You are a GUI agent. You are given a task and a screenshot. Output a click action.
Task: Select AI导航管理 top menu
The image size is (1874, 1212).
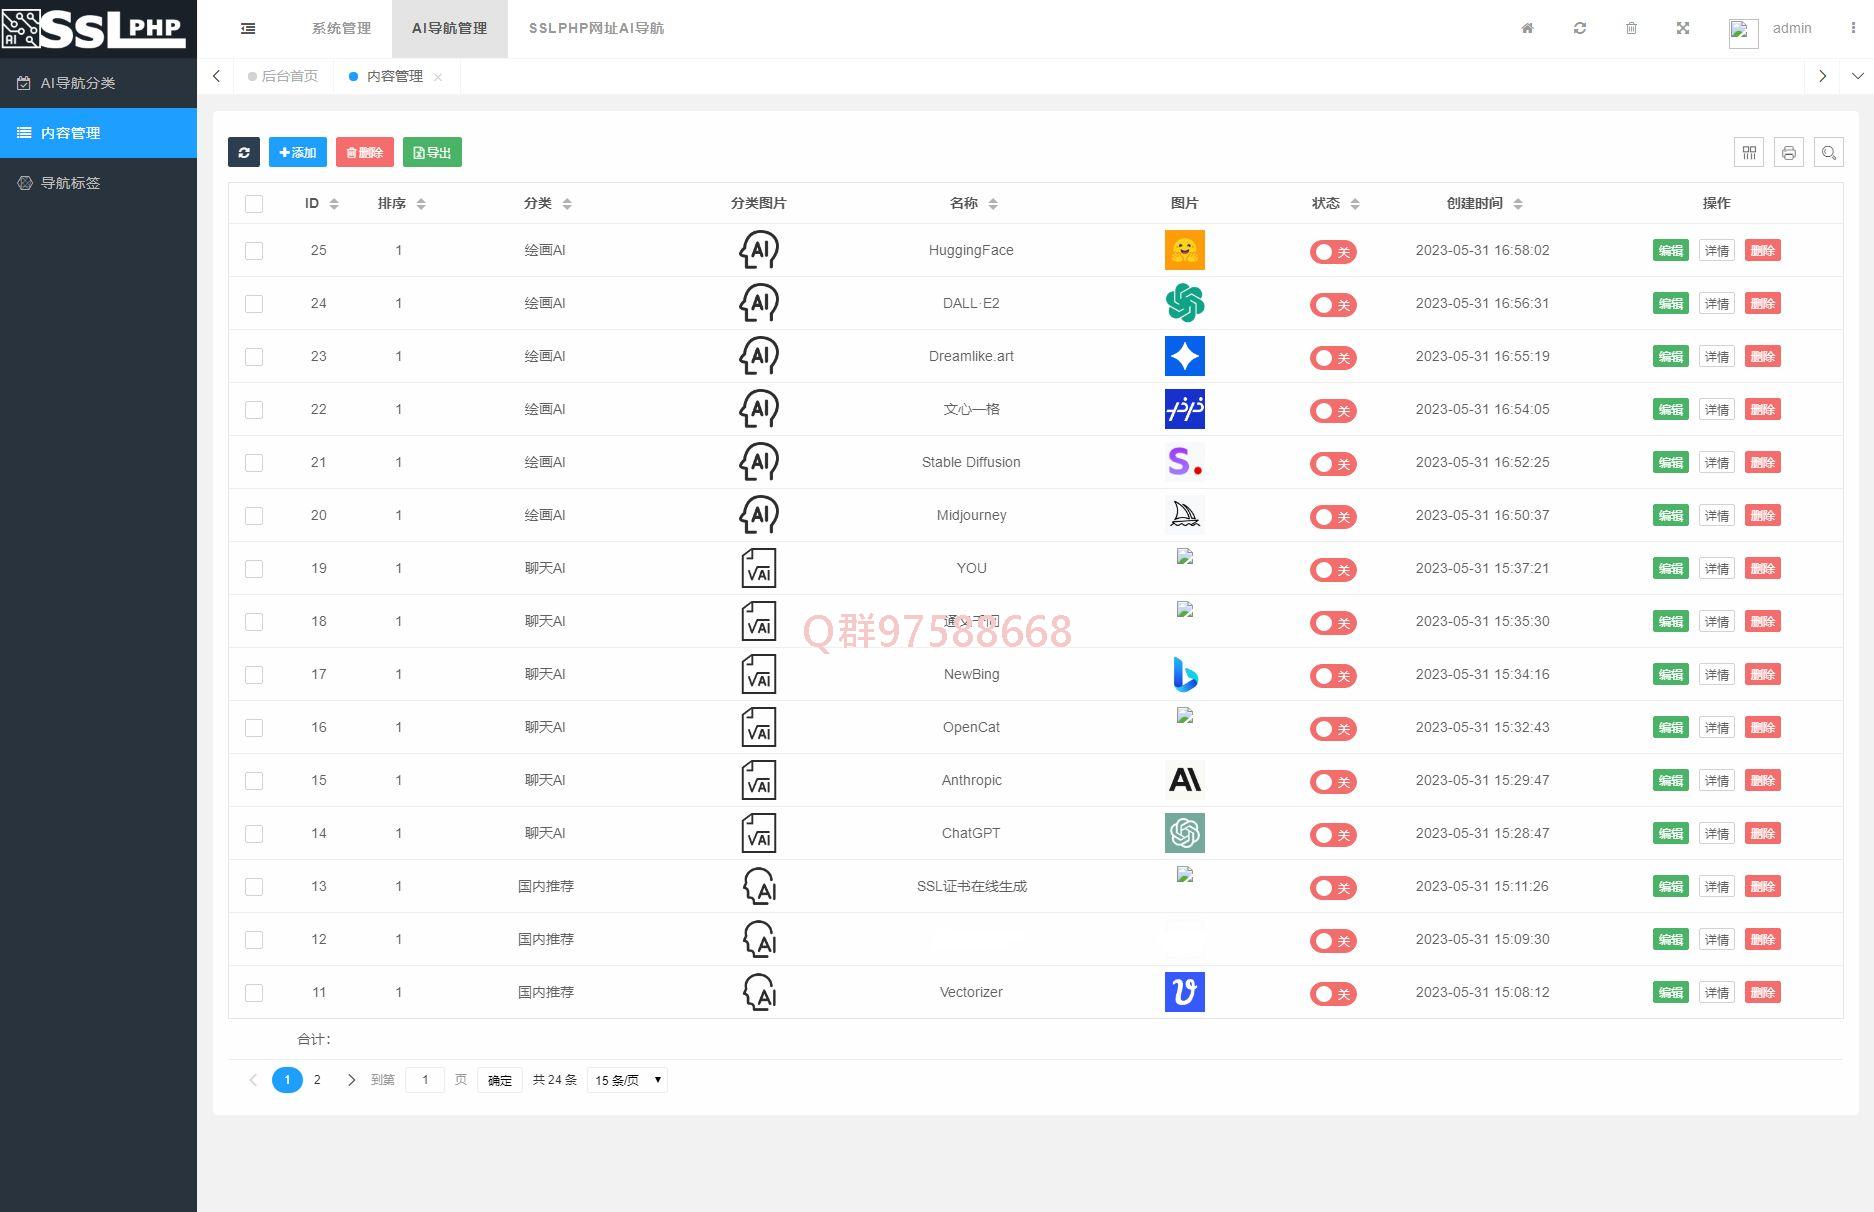pos(449,28)
